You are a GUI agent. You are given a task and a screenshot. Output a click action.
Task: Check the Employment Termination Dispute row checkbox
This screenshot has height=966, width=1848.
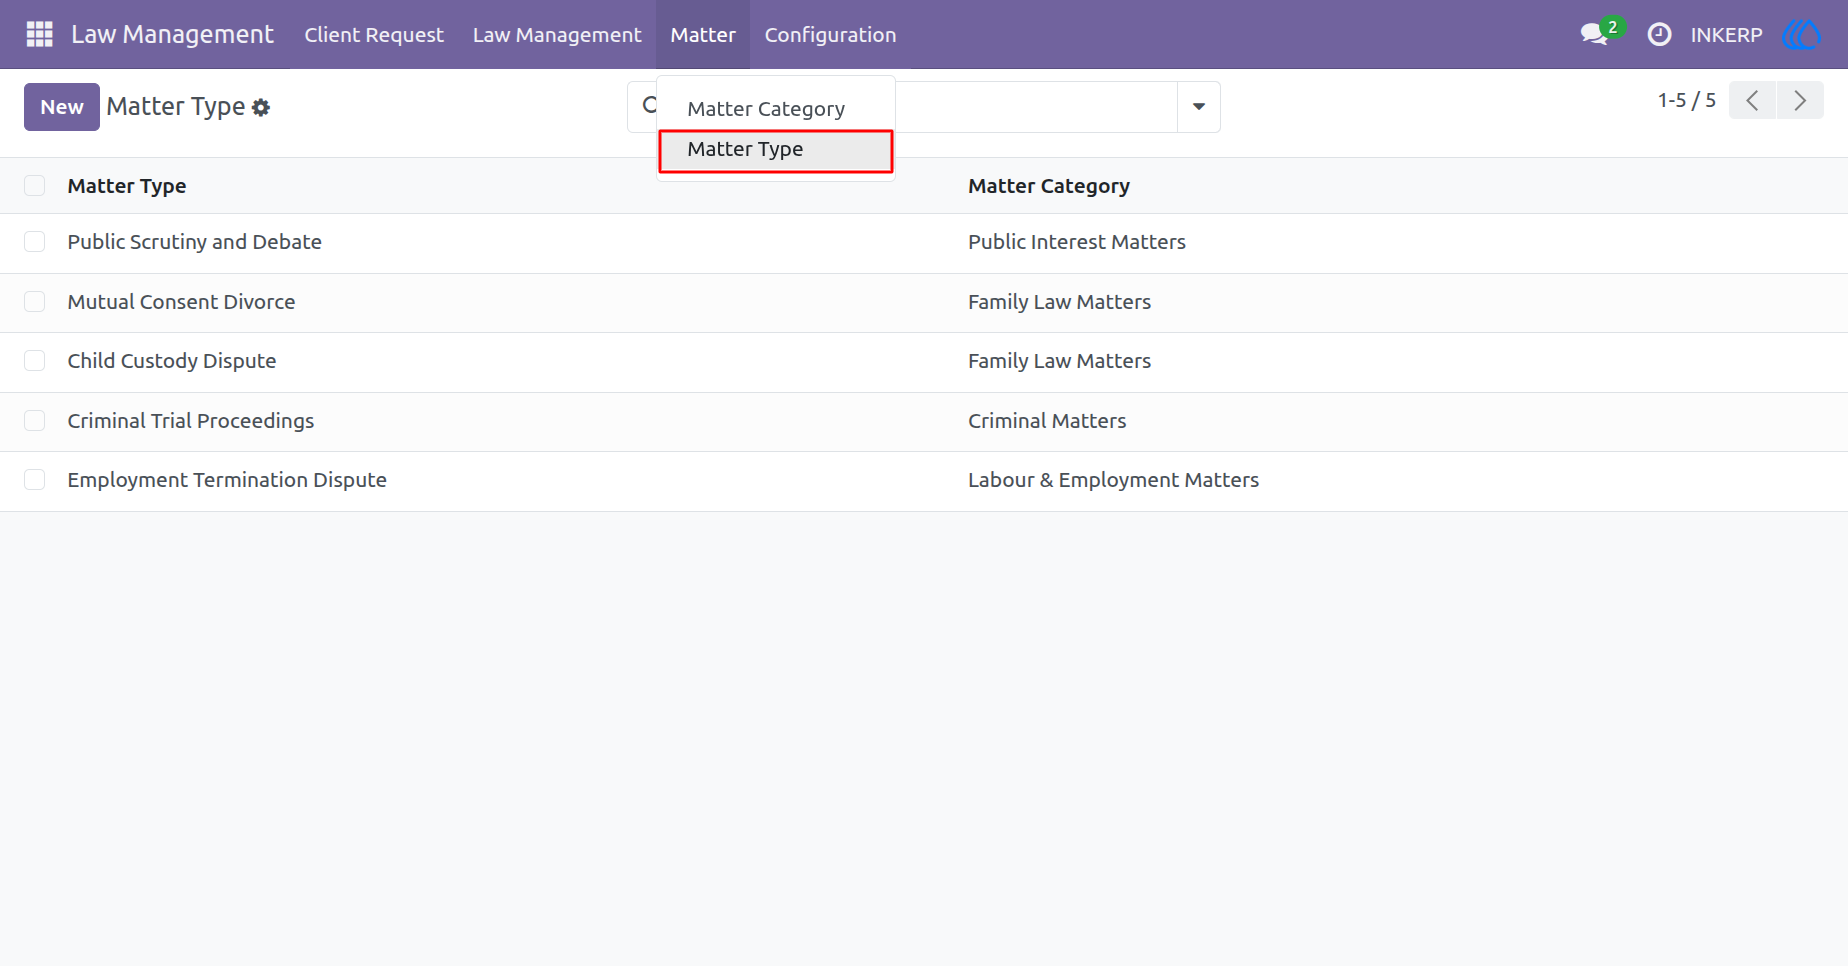coord(35,480)
